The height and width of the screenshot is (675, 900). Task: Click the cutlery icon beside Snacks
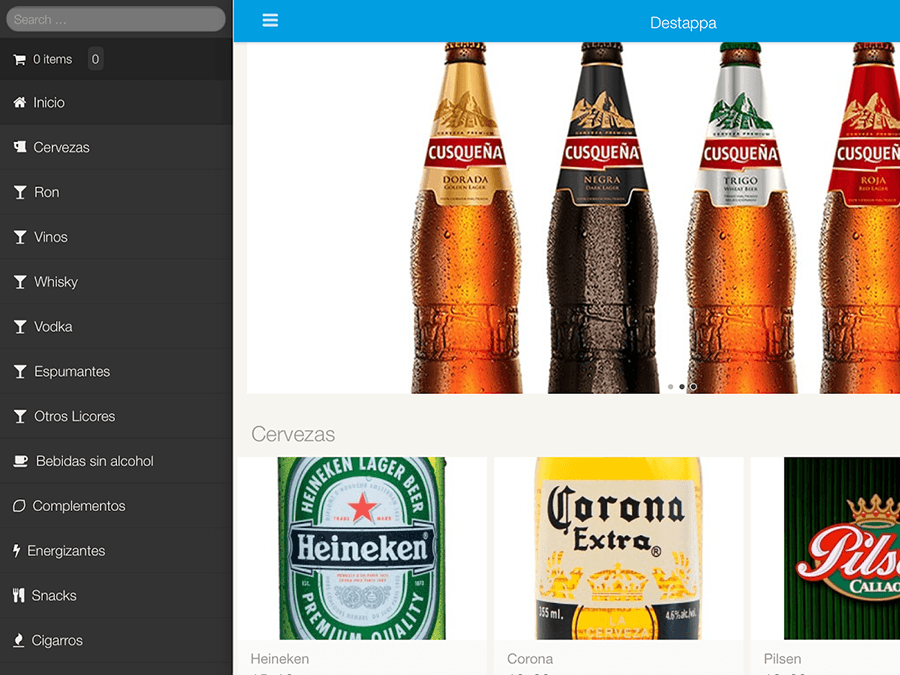point(19,595)
